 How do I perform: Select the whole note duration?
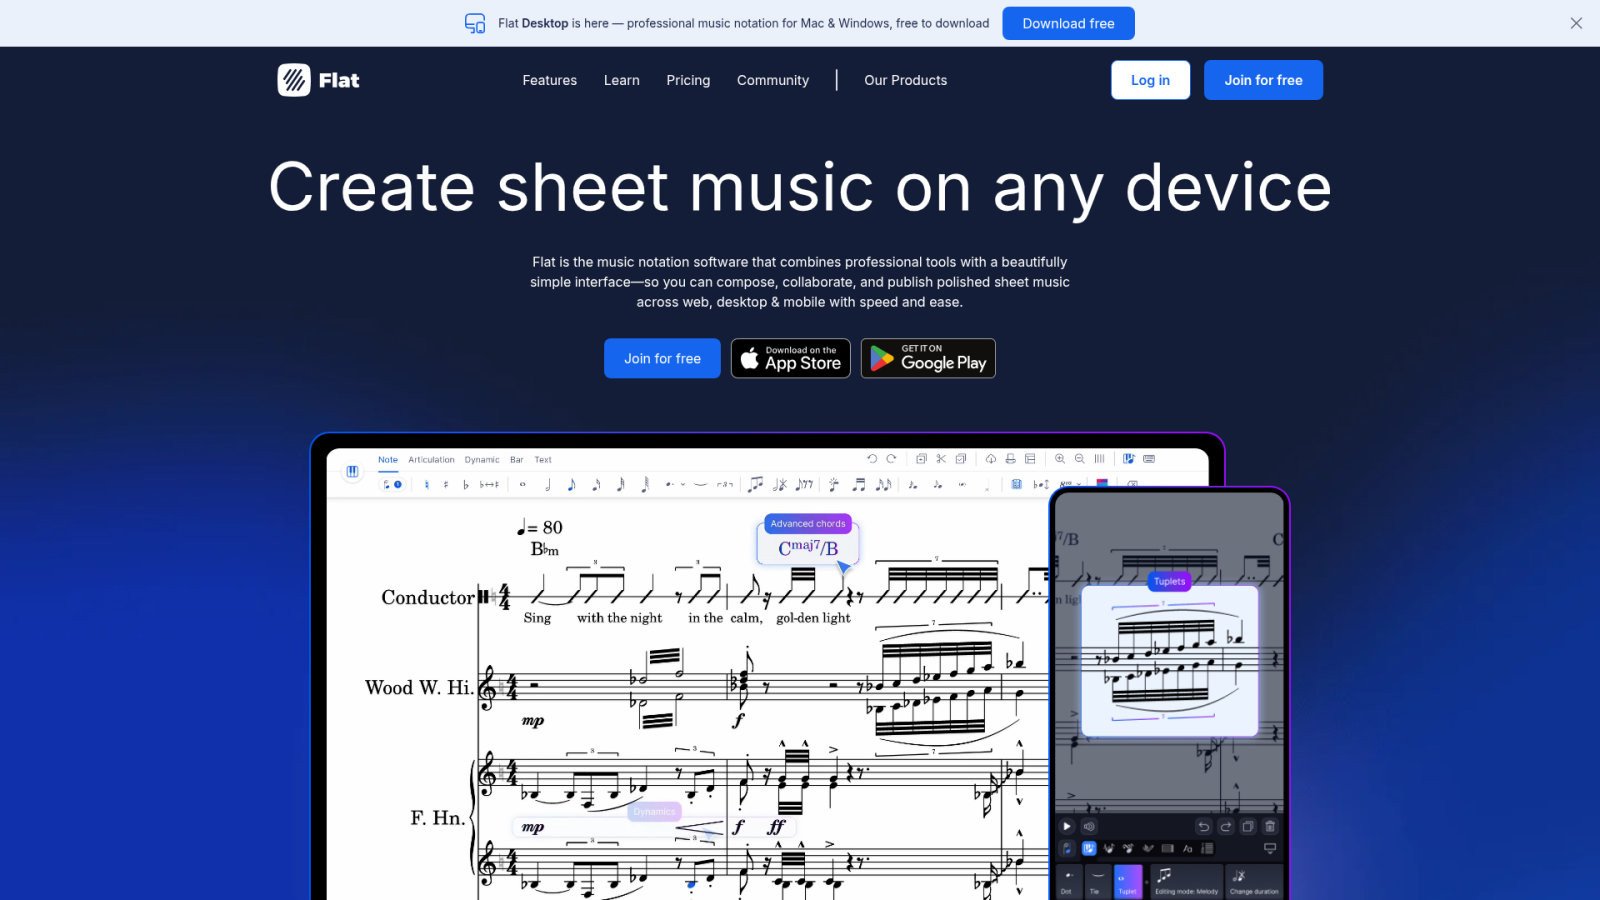click(x=522, y=485)
